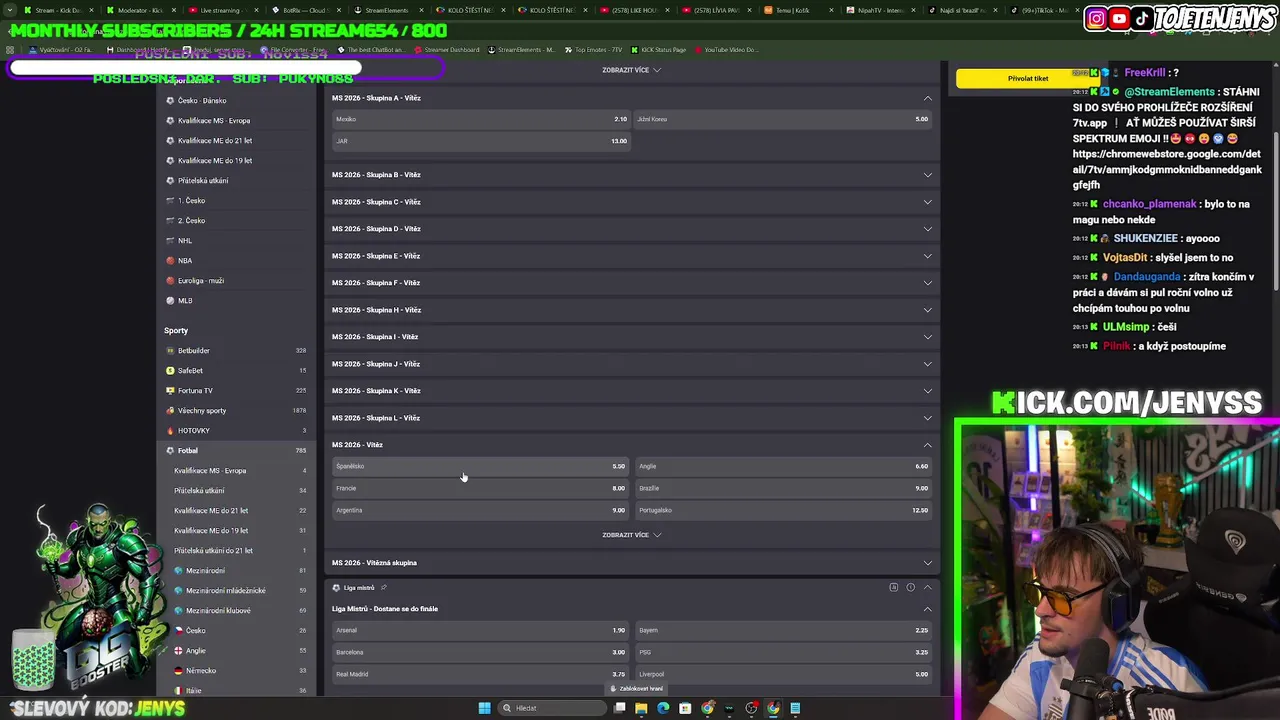Expand MS 2026 - Skupina C - Vítěz

click(928, 202)
